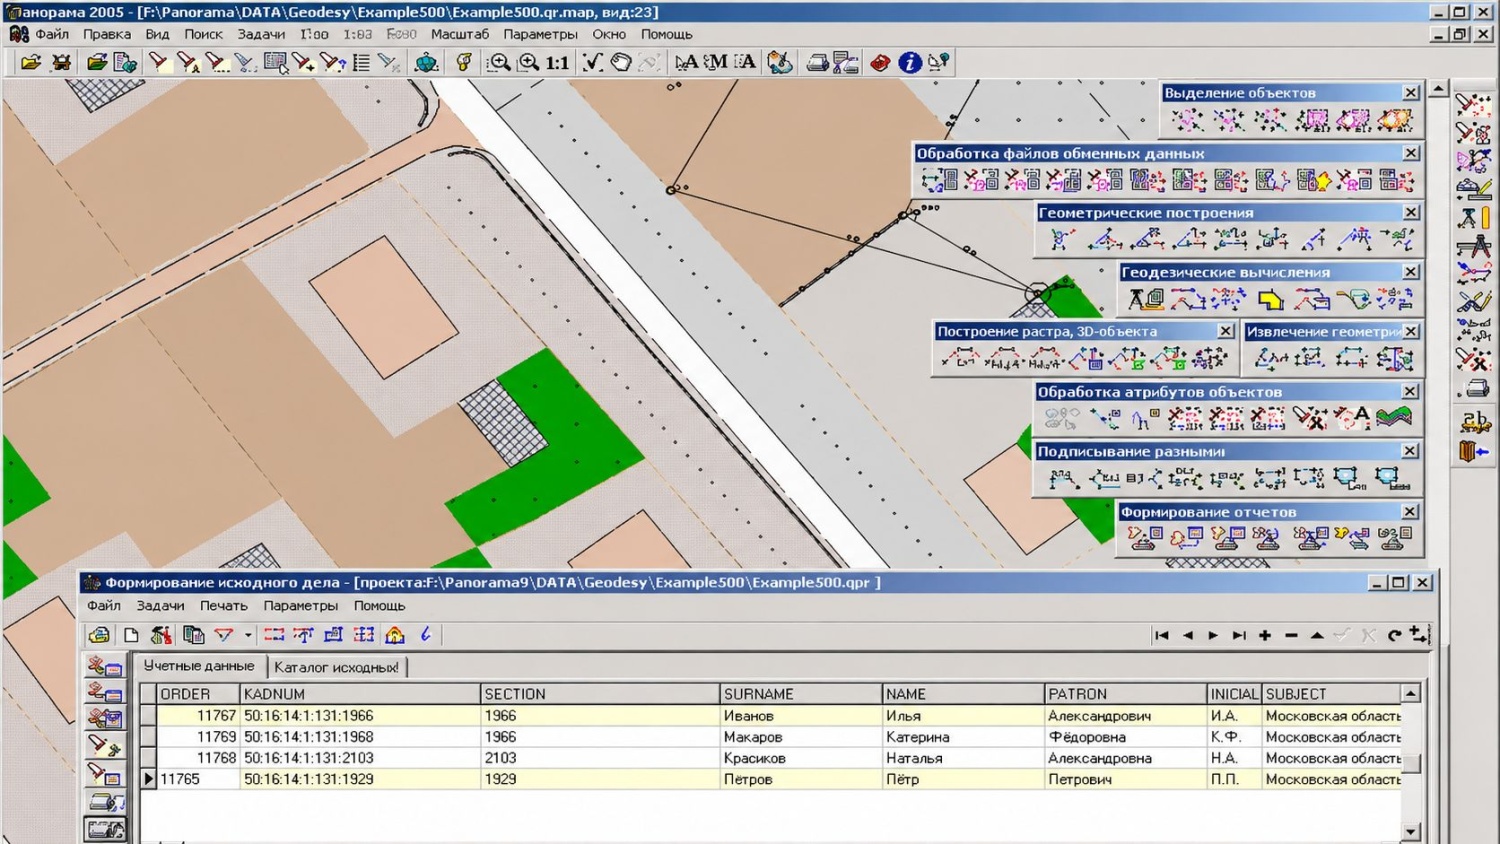
Task: Open the Масштаб menu
Action: (460, 34)
